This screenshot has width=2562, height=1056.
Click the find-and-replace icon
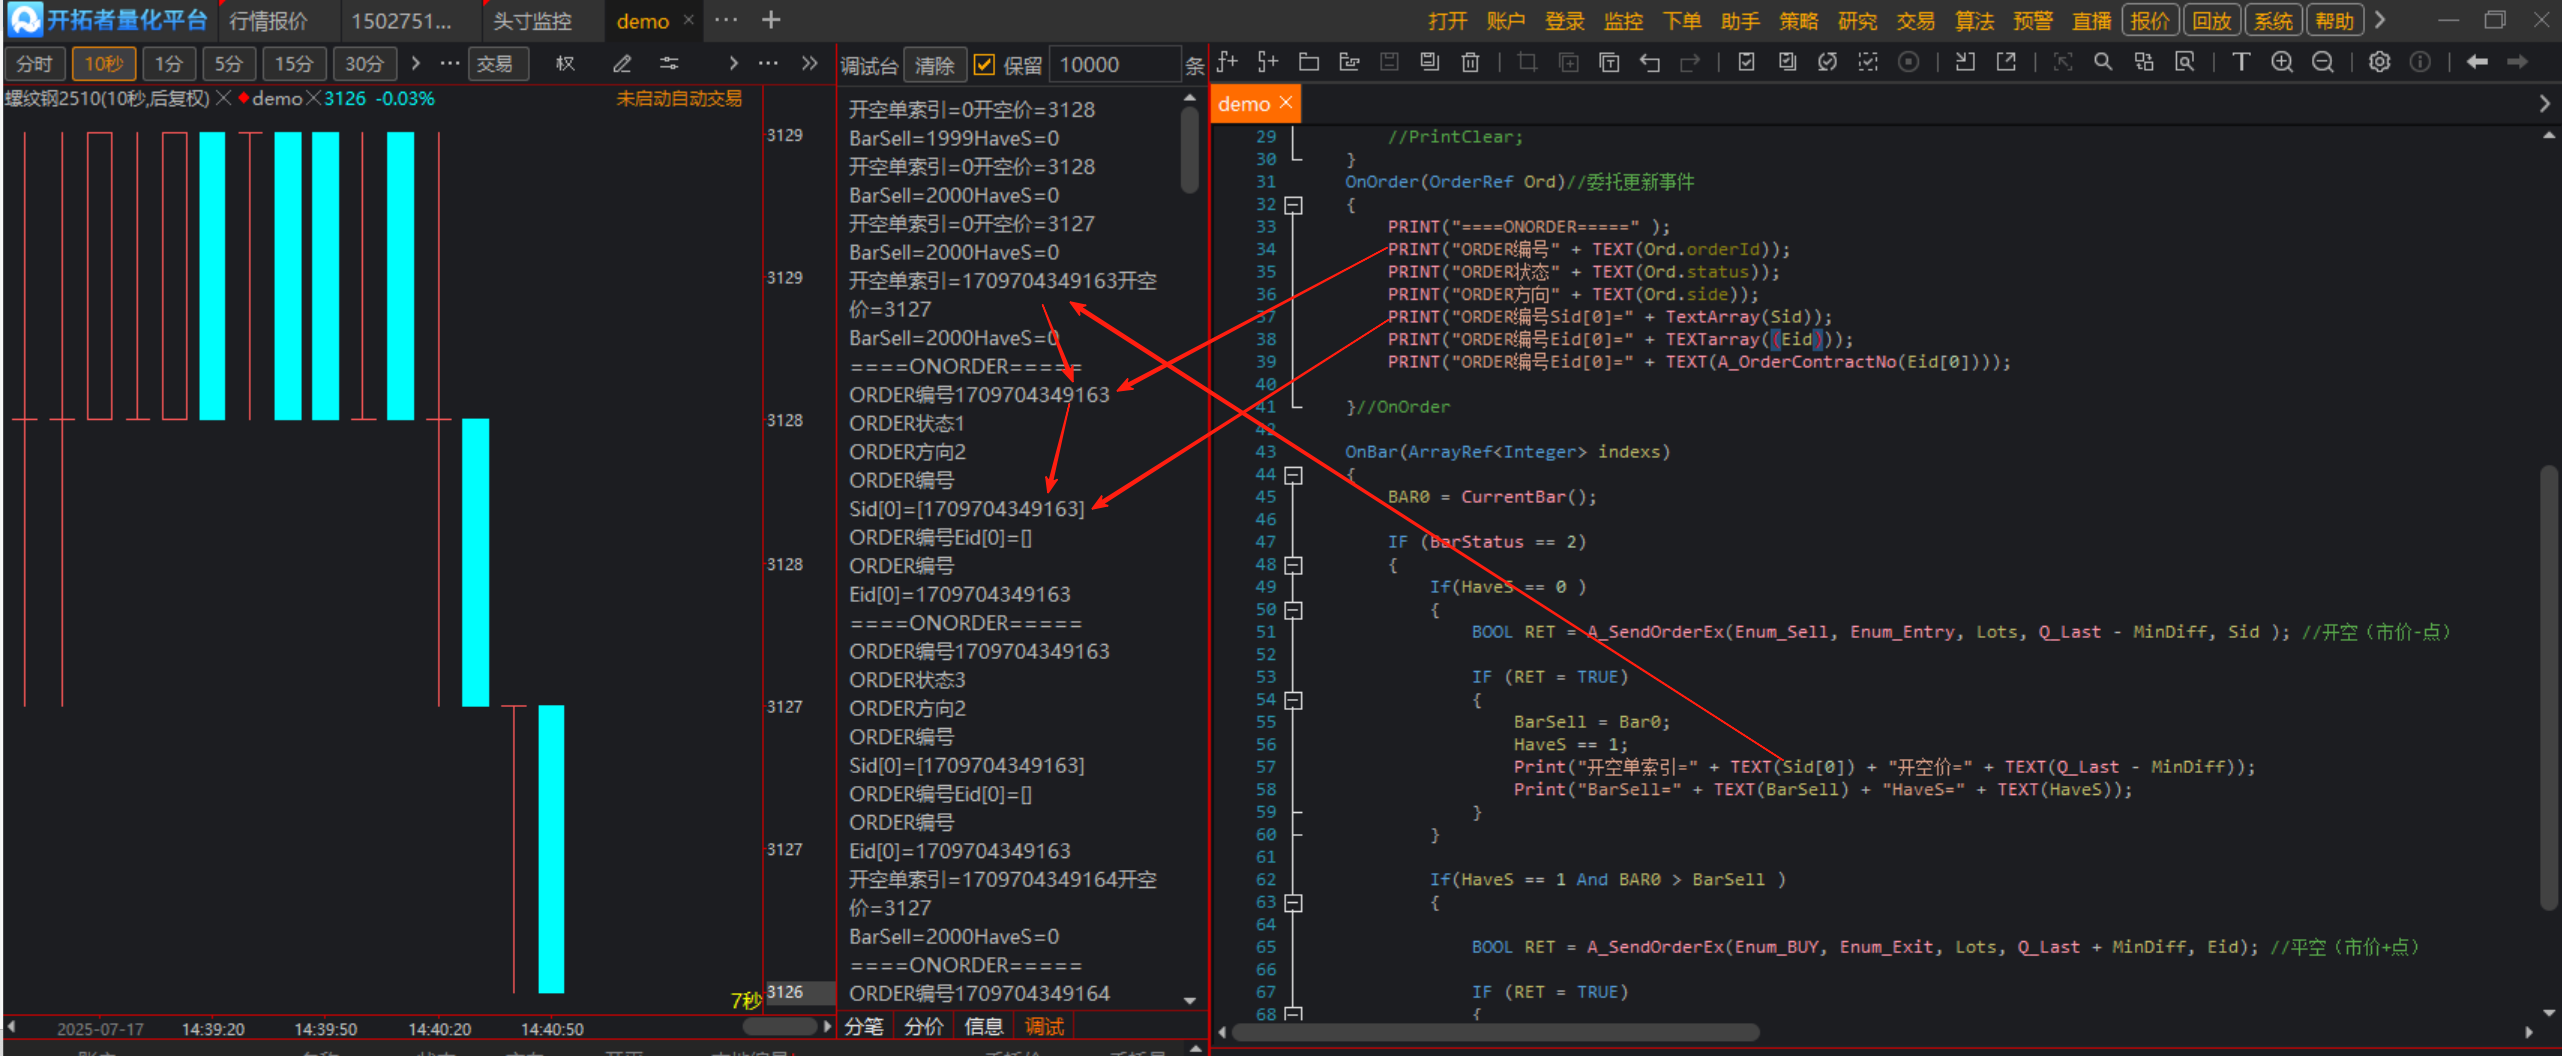pos(2144,62)
